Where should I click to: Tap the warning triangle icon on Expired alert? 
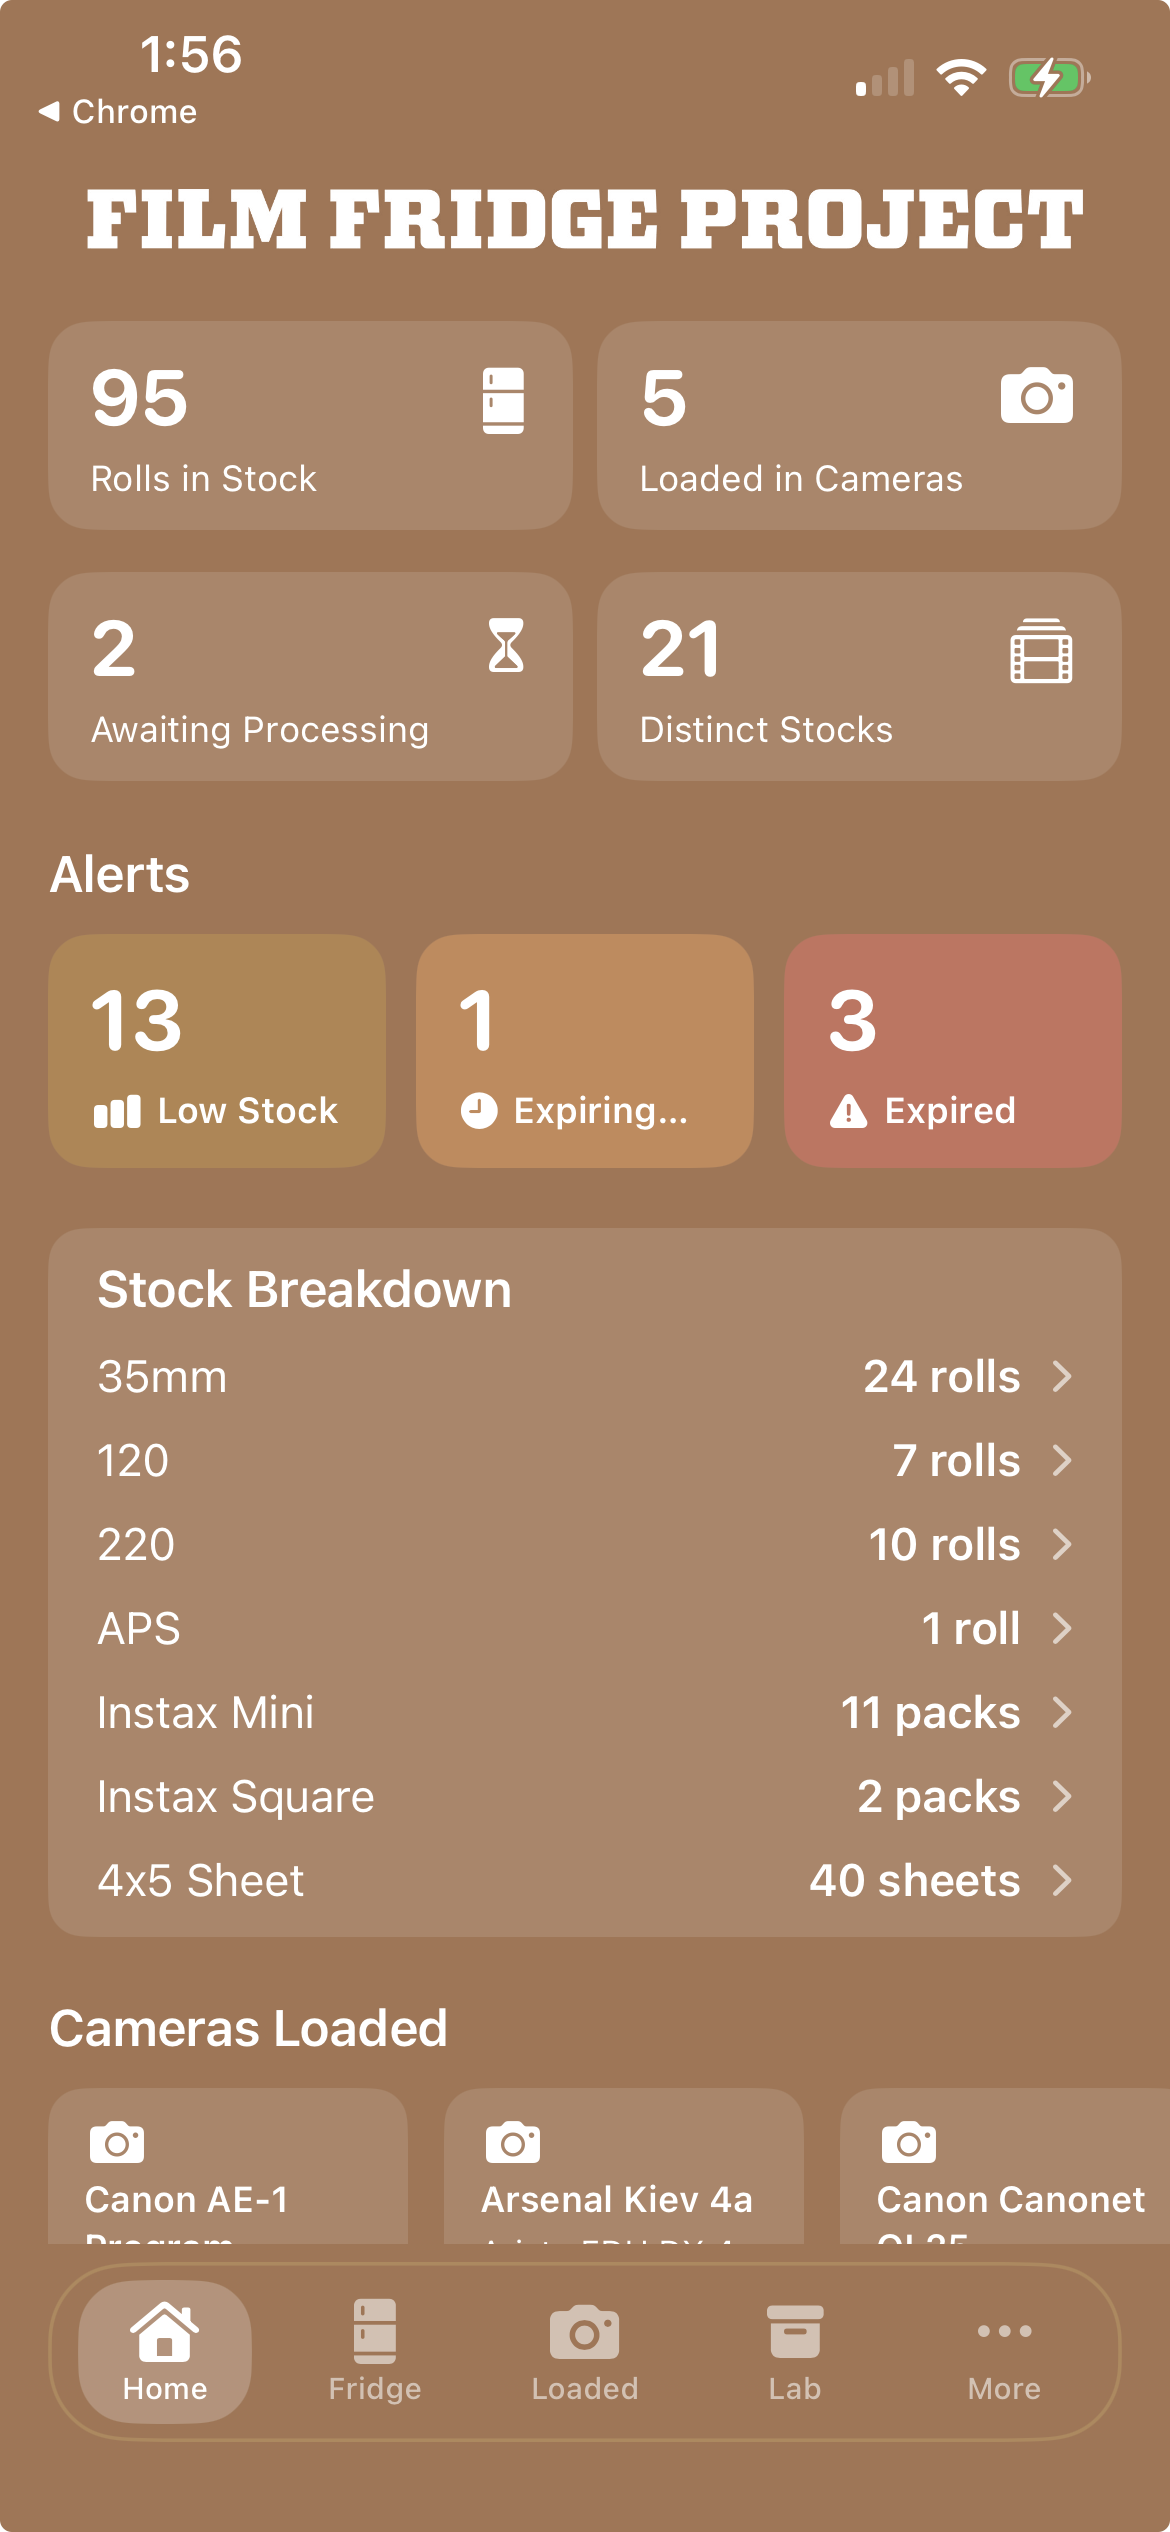pyautogui.click(x=849, y=1111)
